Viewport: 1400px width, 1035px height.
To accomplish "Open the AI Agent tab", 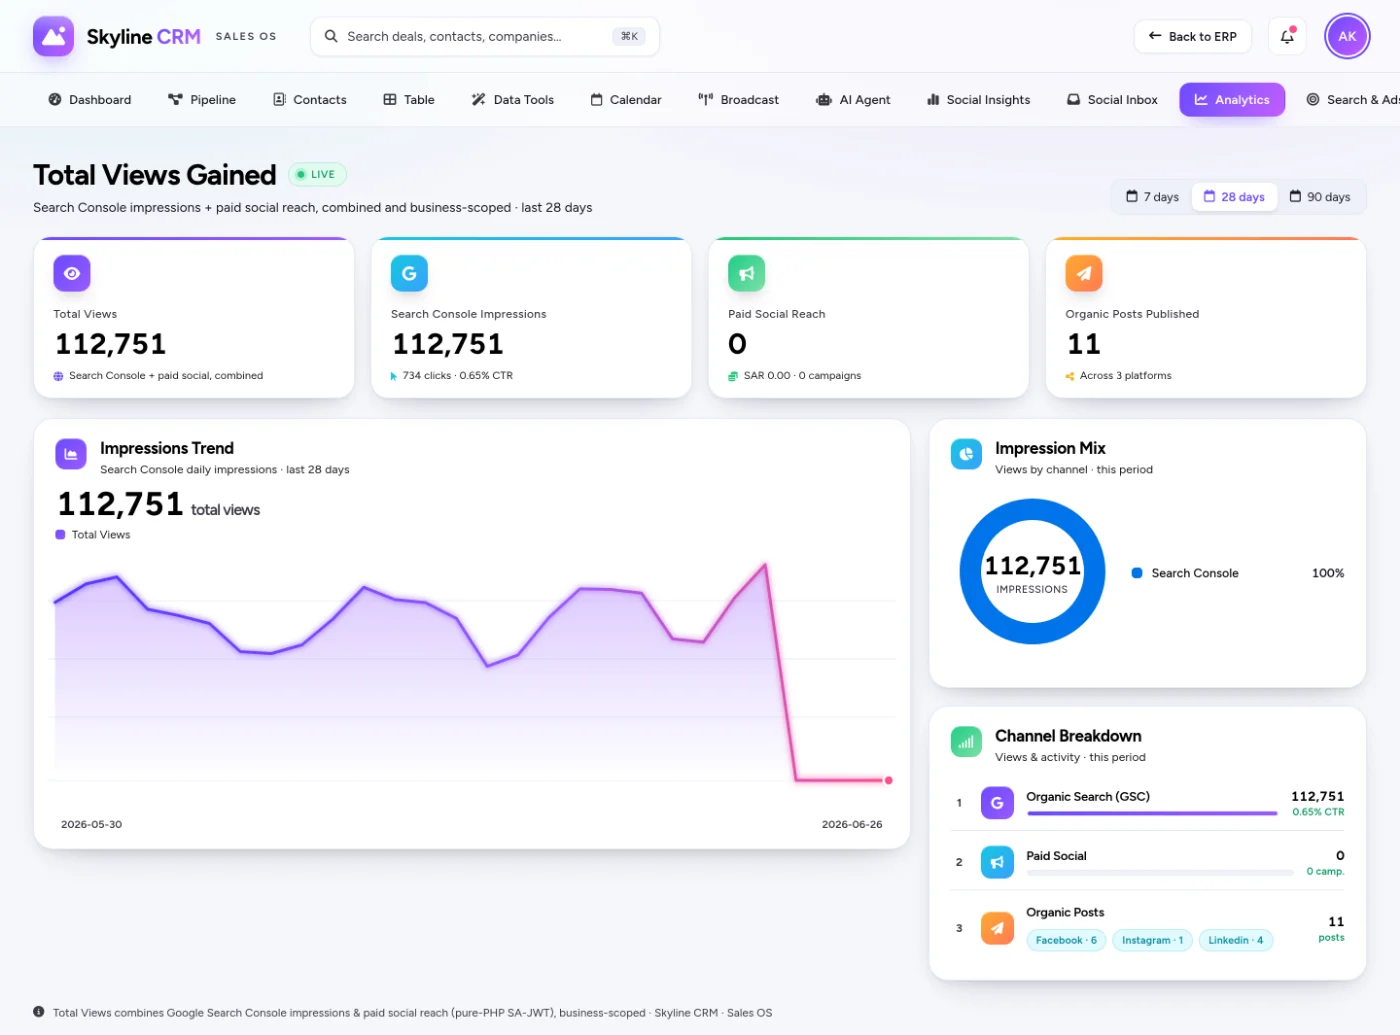I will point(853,100).
